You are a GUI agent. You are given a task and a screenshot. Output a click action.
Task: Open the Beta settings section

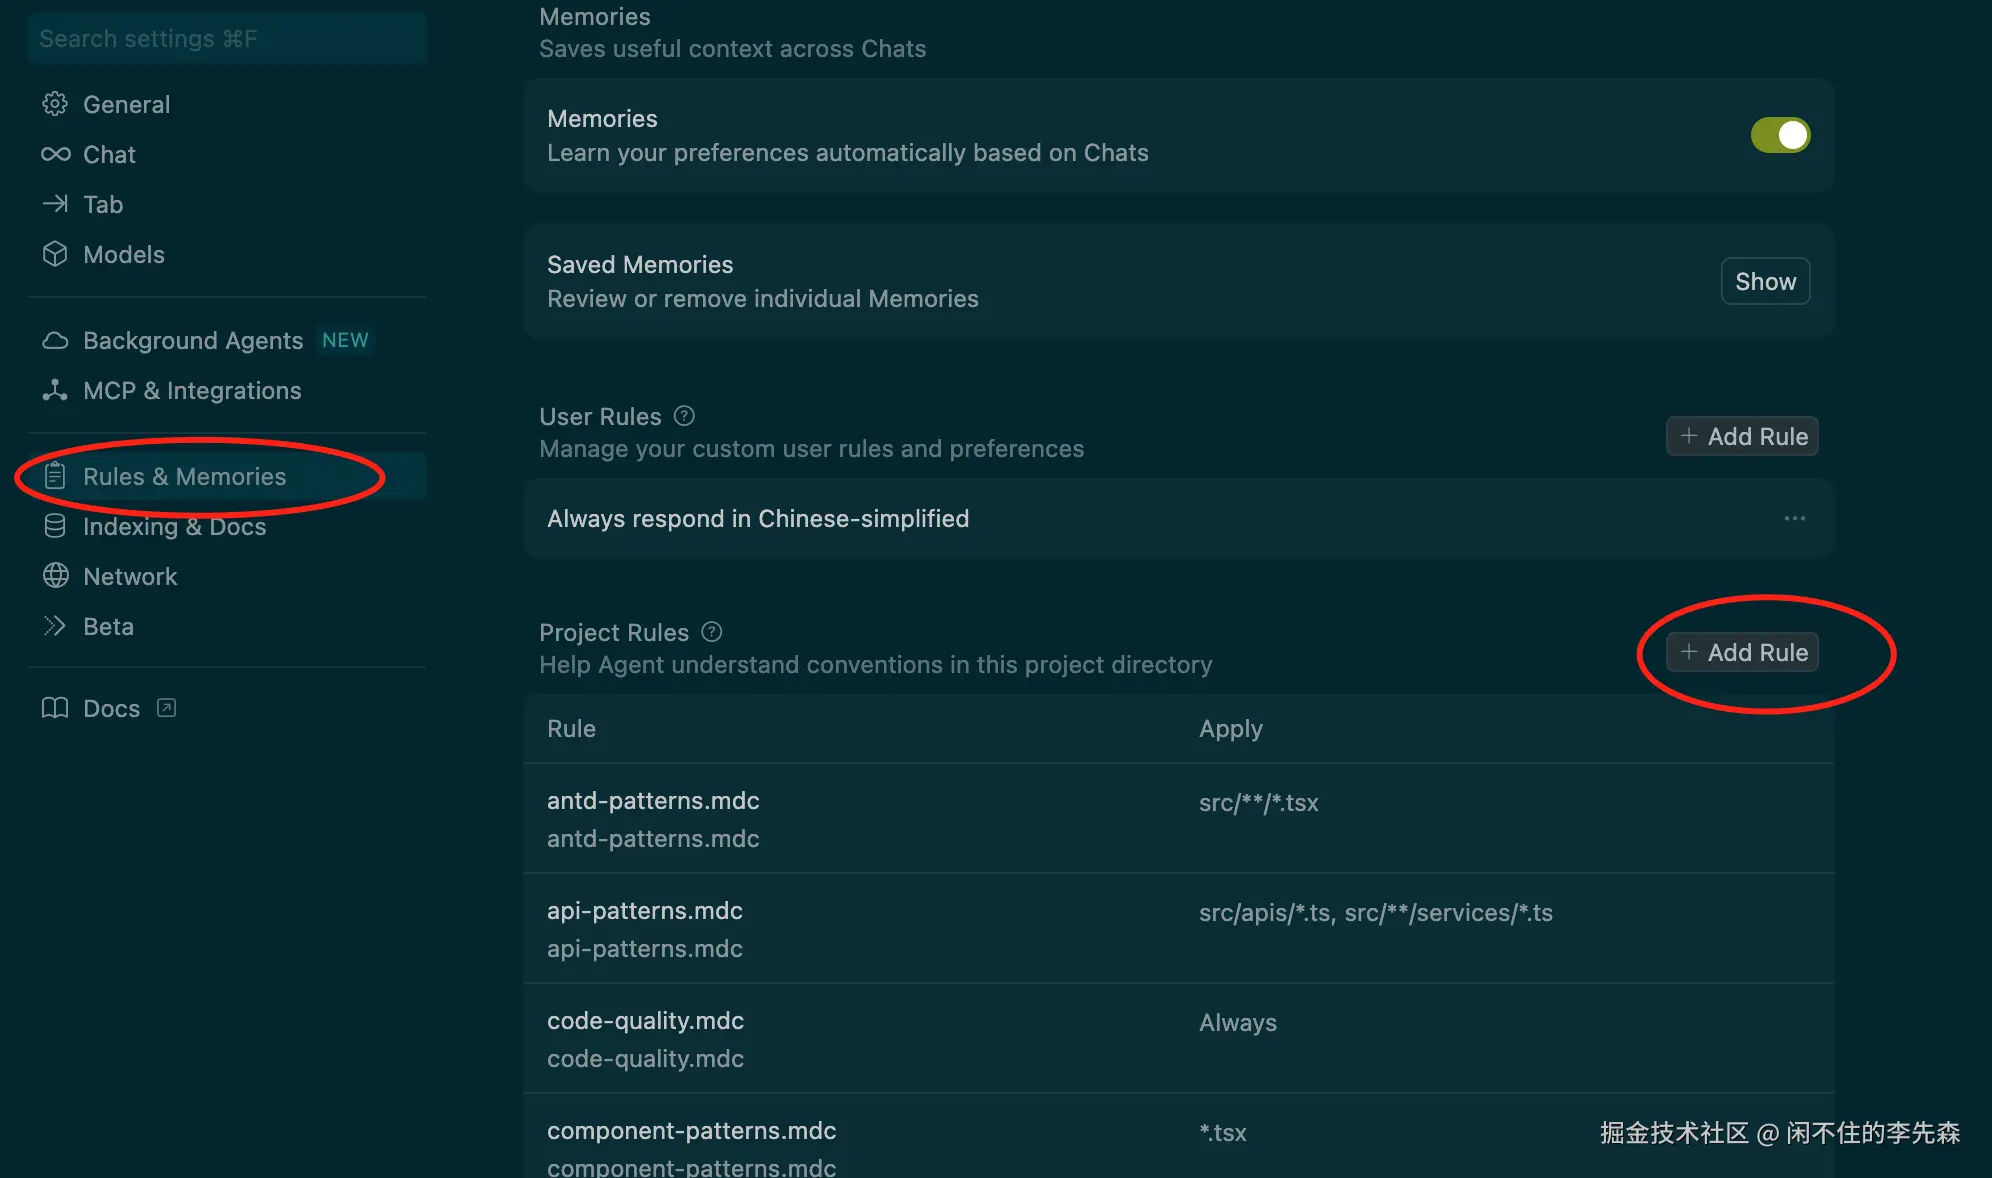[x=108, y=627]
